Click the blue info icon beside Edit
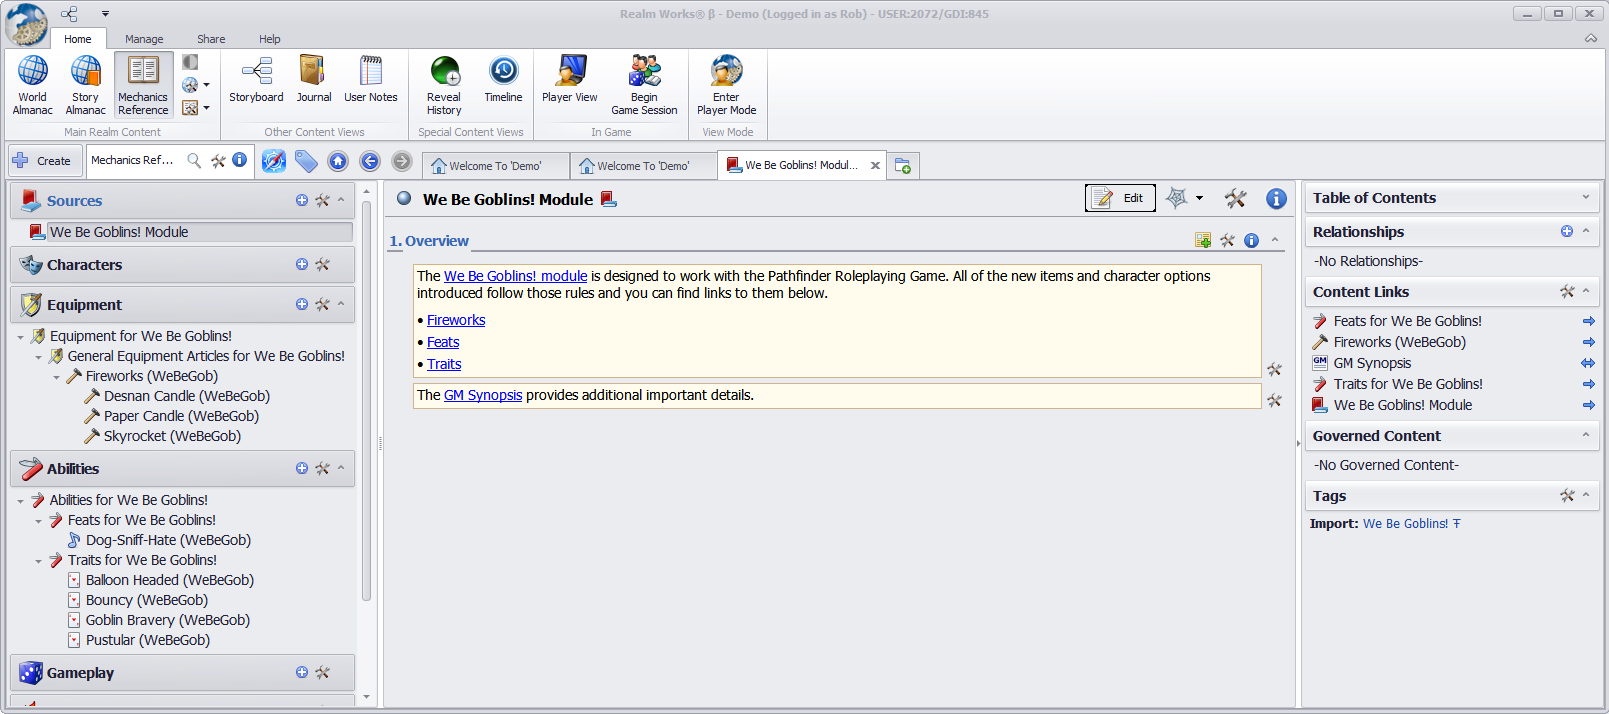1609x714 pixels. pos(1276,199)
